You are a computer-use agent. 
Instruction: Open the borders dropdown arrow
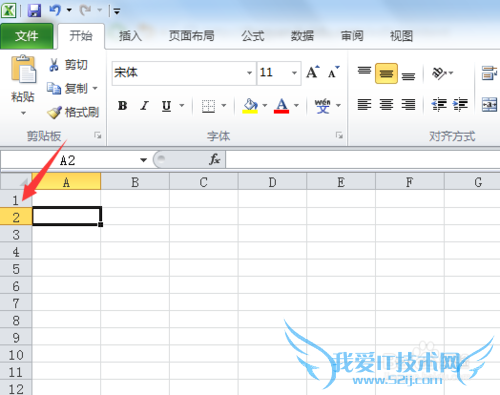(x=224, y=106)
